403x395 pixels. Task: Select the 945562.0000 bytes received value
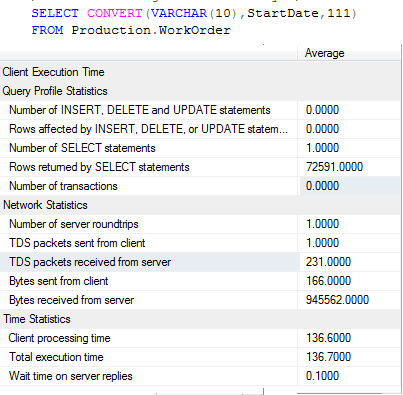pyautogui.click(x=337, y=300)
